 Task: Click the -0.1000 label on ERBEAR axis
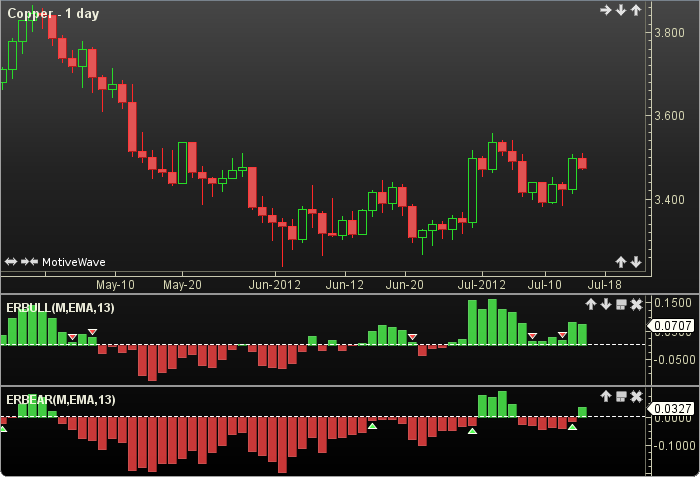(674, 446)
